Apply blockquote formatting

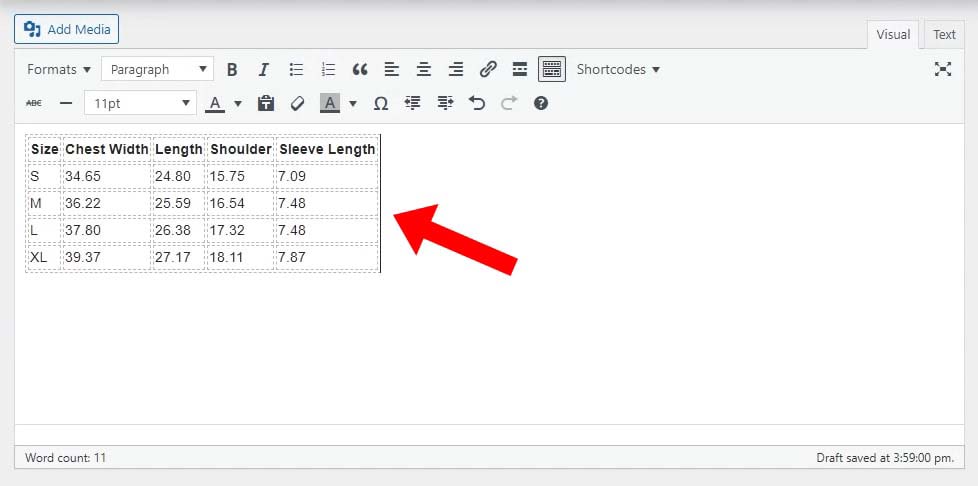(360, 70)
